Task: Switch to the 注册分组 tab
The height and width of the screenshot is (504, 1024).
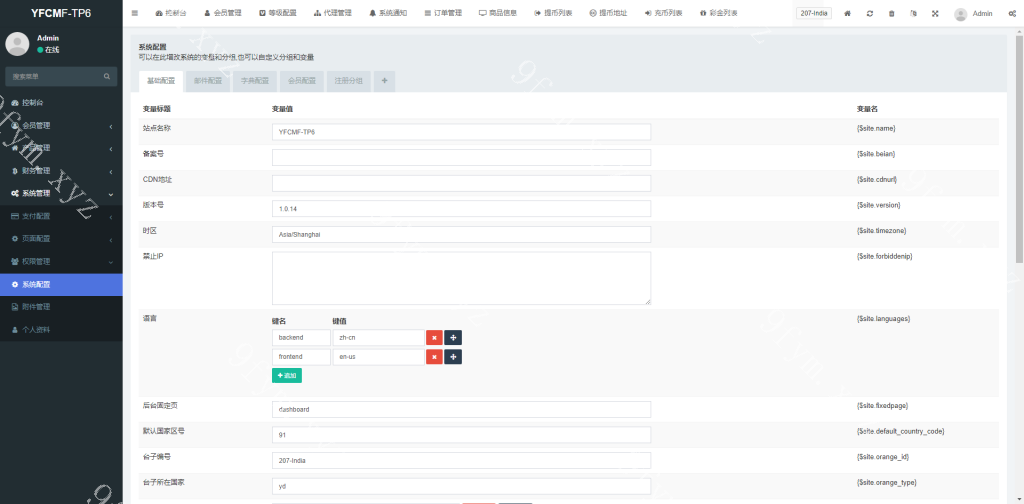Action: pyautogui.click(x=349, y=81)
